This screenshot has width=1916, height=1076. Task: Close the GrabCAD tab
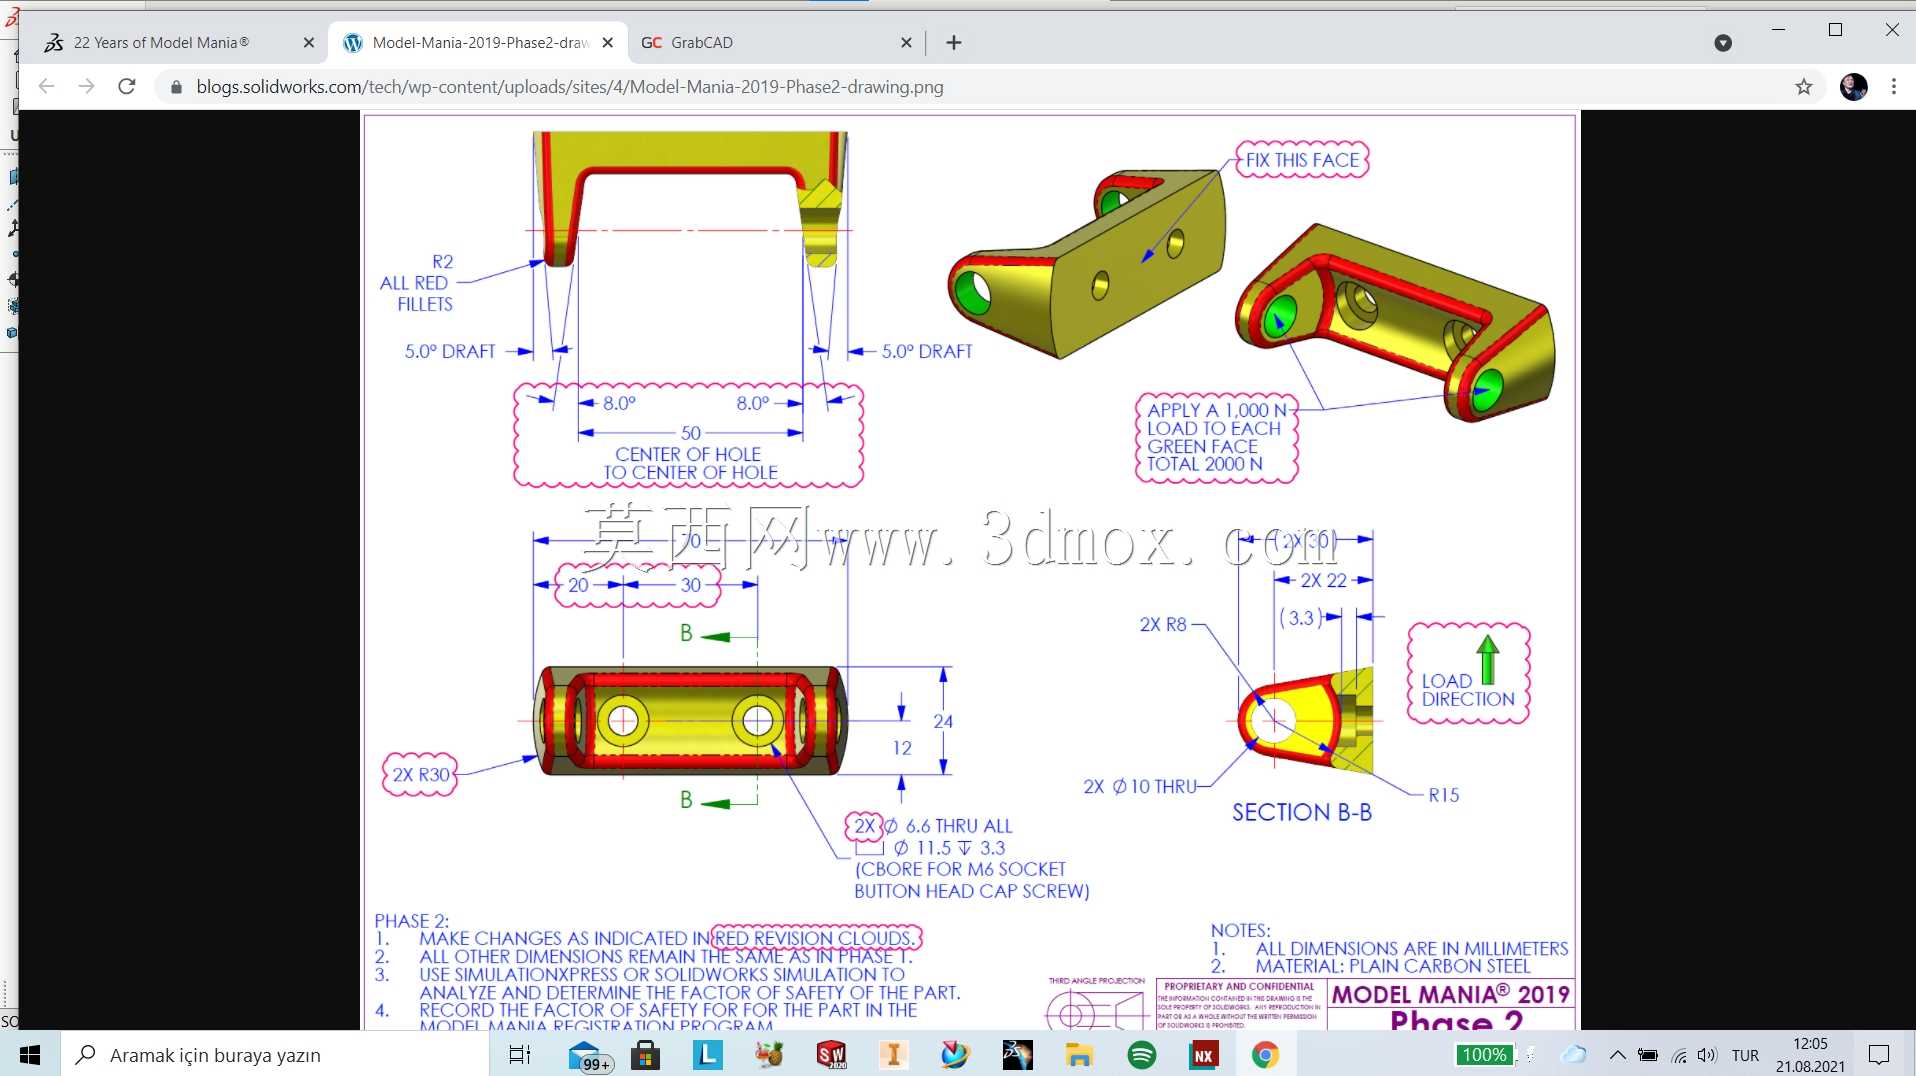pyautogui.click(x=906, y=43)
